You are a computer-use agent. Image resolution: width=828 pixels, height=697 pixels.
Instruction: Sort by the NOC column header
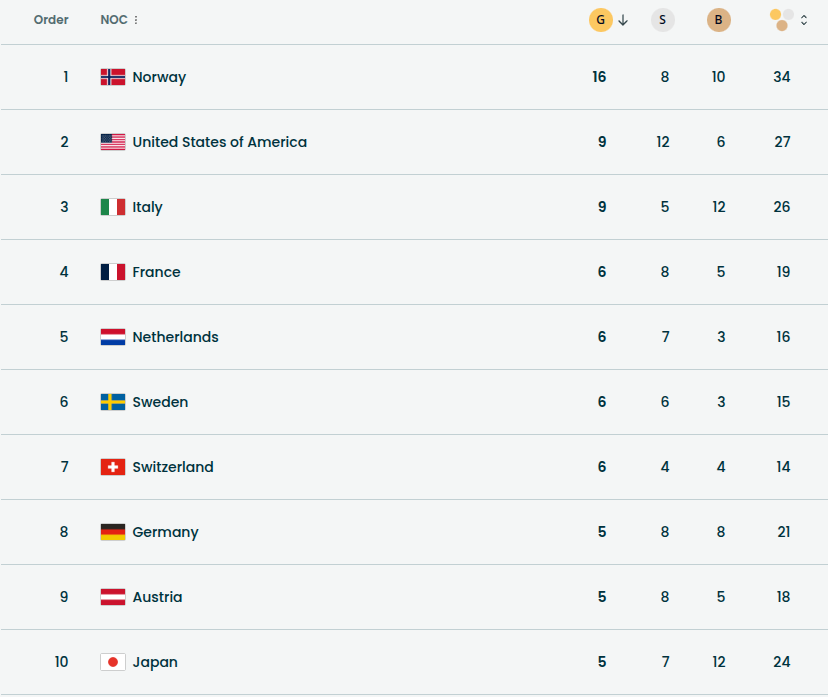click(113, 20)
